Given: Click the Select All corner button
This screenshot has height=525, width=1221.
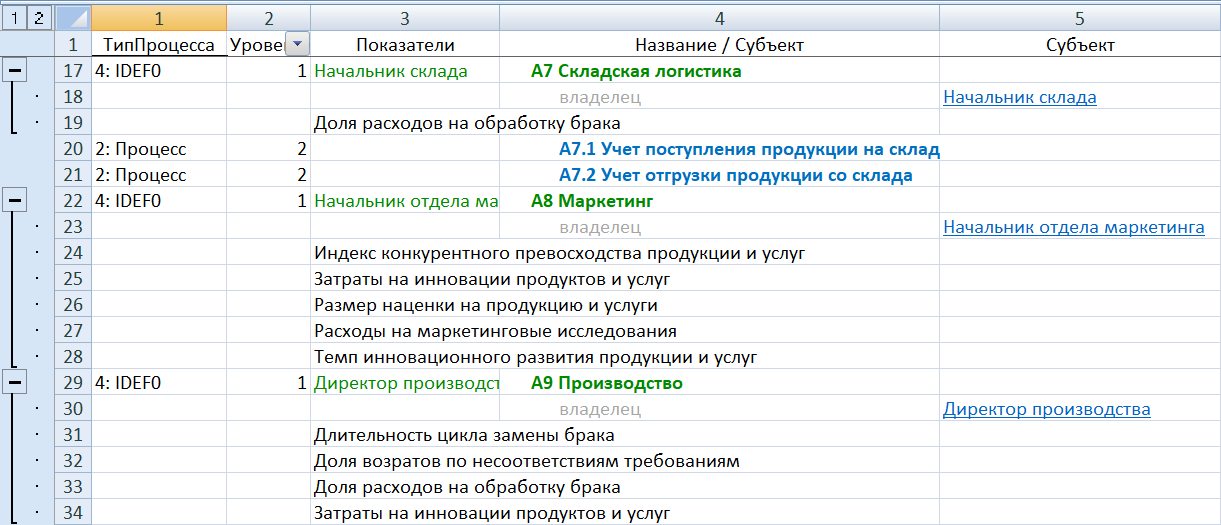Looking at the screenshot, I should pyautogui.click(x=71, y=18).
